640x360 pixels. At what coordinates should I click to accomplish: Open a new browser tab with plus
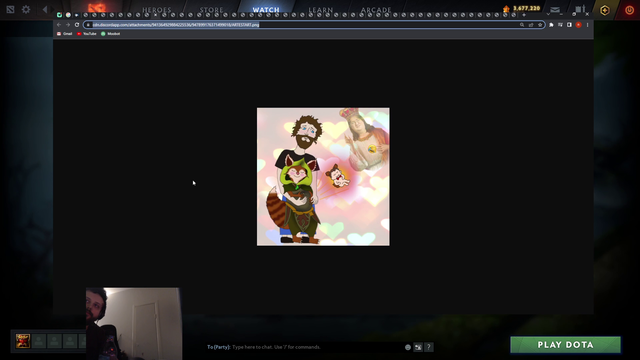(x=524, y=15)
